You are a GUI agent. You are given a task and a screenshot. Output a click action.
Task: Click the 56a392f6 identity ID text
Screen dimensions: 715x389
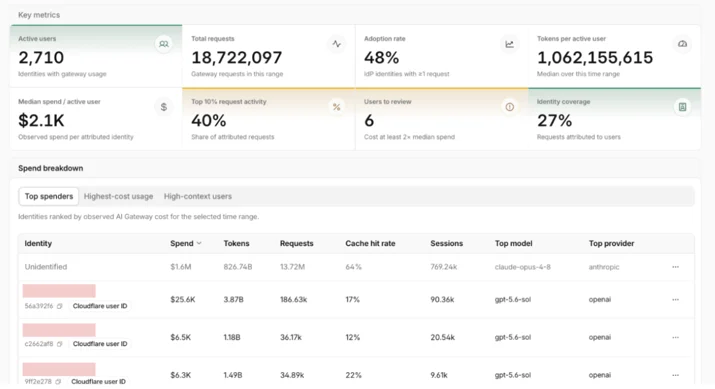coord(39,306)
